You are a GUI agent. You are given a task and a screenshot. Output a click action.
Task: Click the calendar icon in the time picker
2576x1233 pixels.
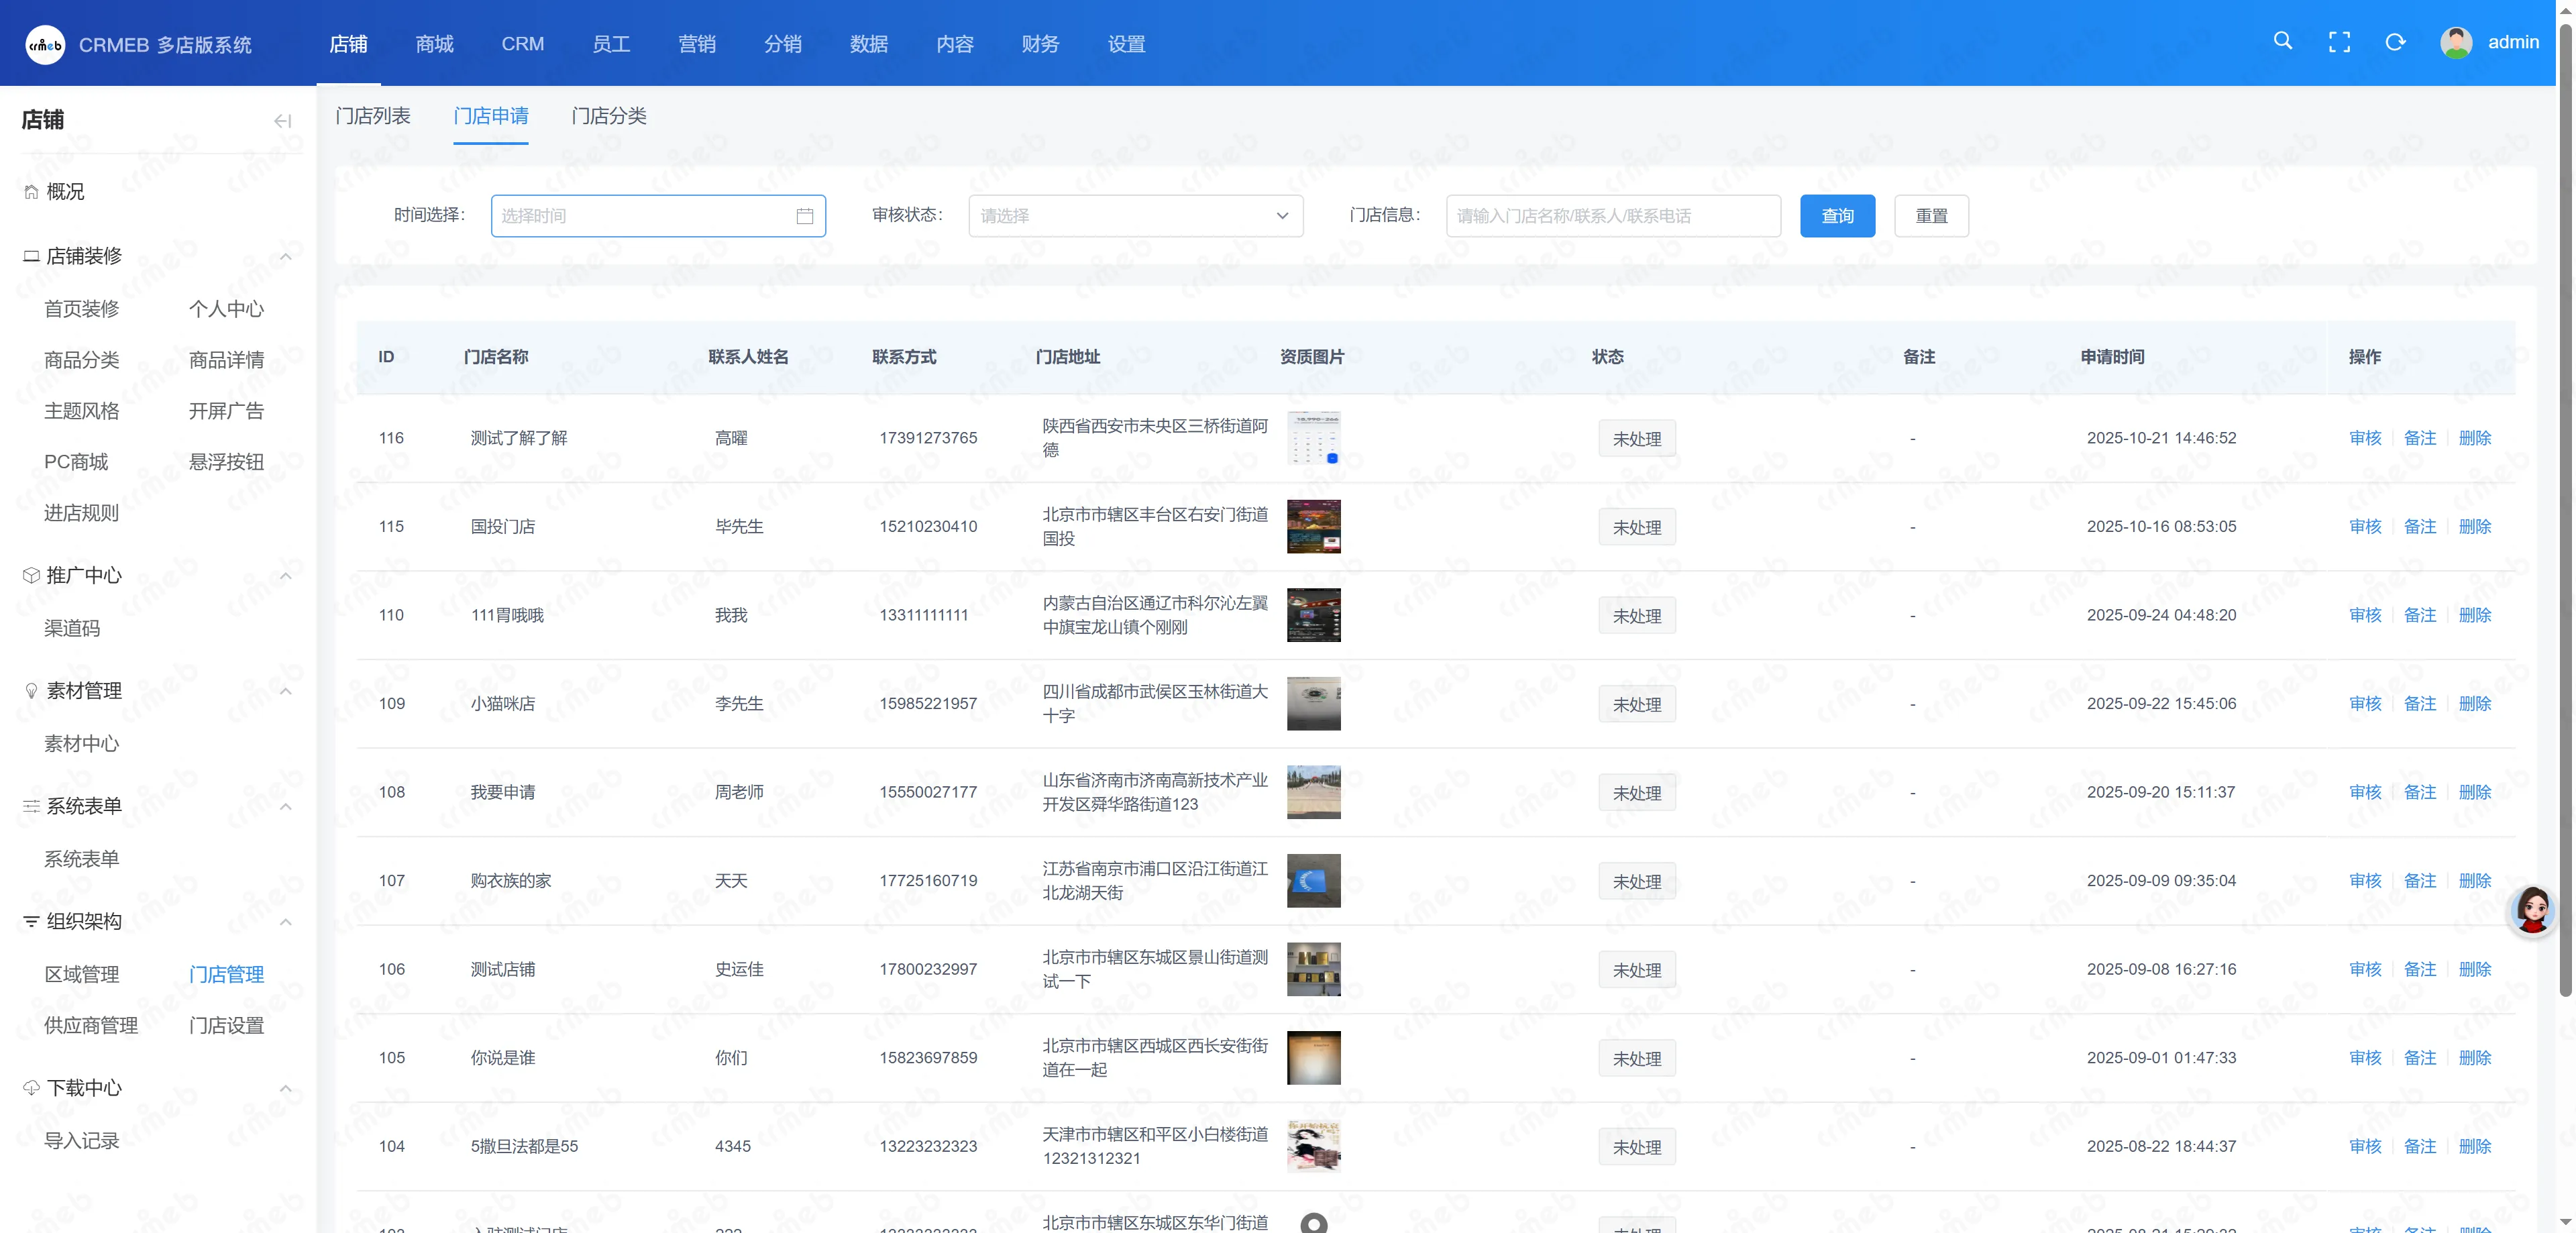pyautogui.click(x=804, y=216)
